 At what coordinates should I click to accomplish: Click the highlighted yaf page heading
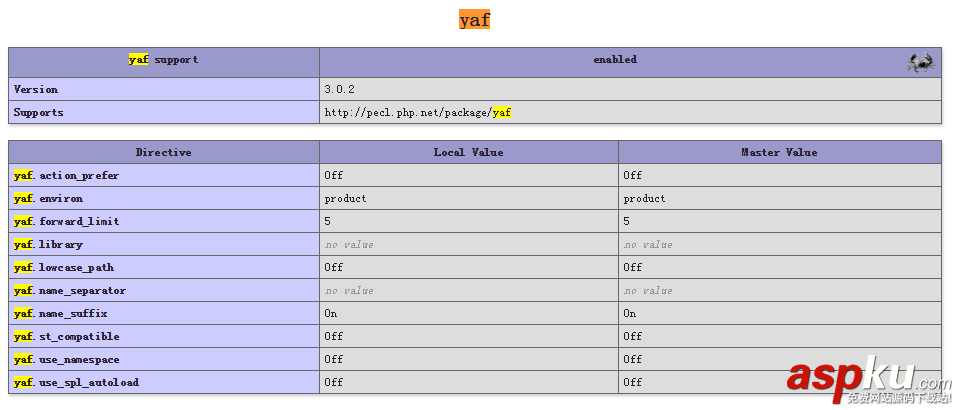point(475,19)
